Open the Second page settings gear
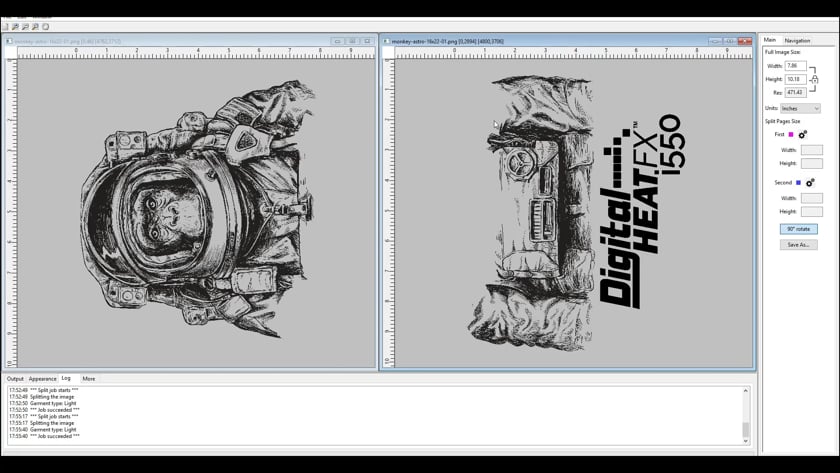 tap(810, 183)
